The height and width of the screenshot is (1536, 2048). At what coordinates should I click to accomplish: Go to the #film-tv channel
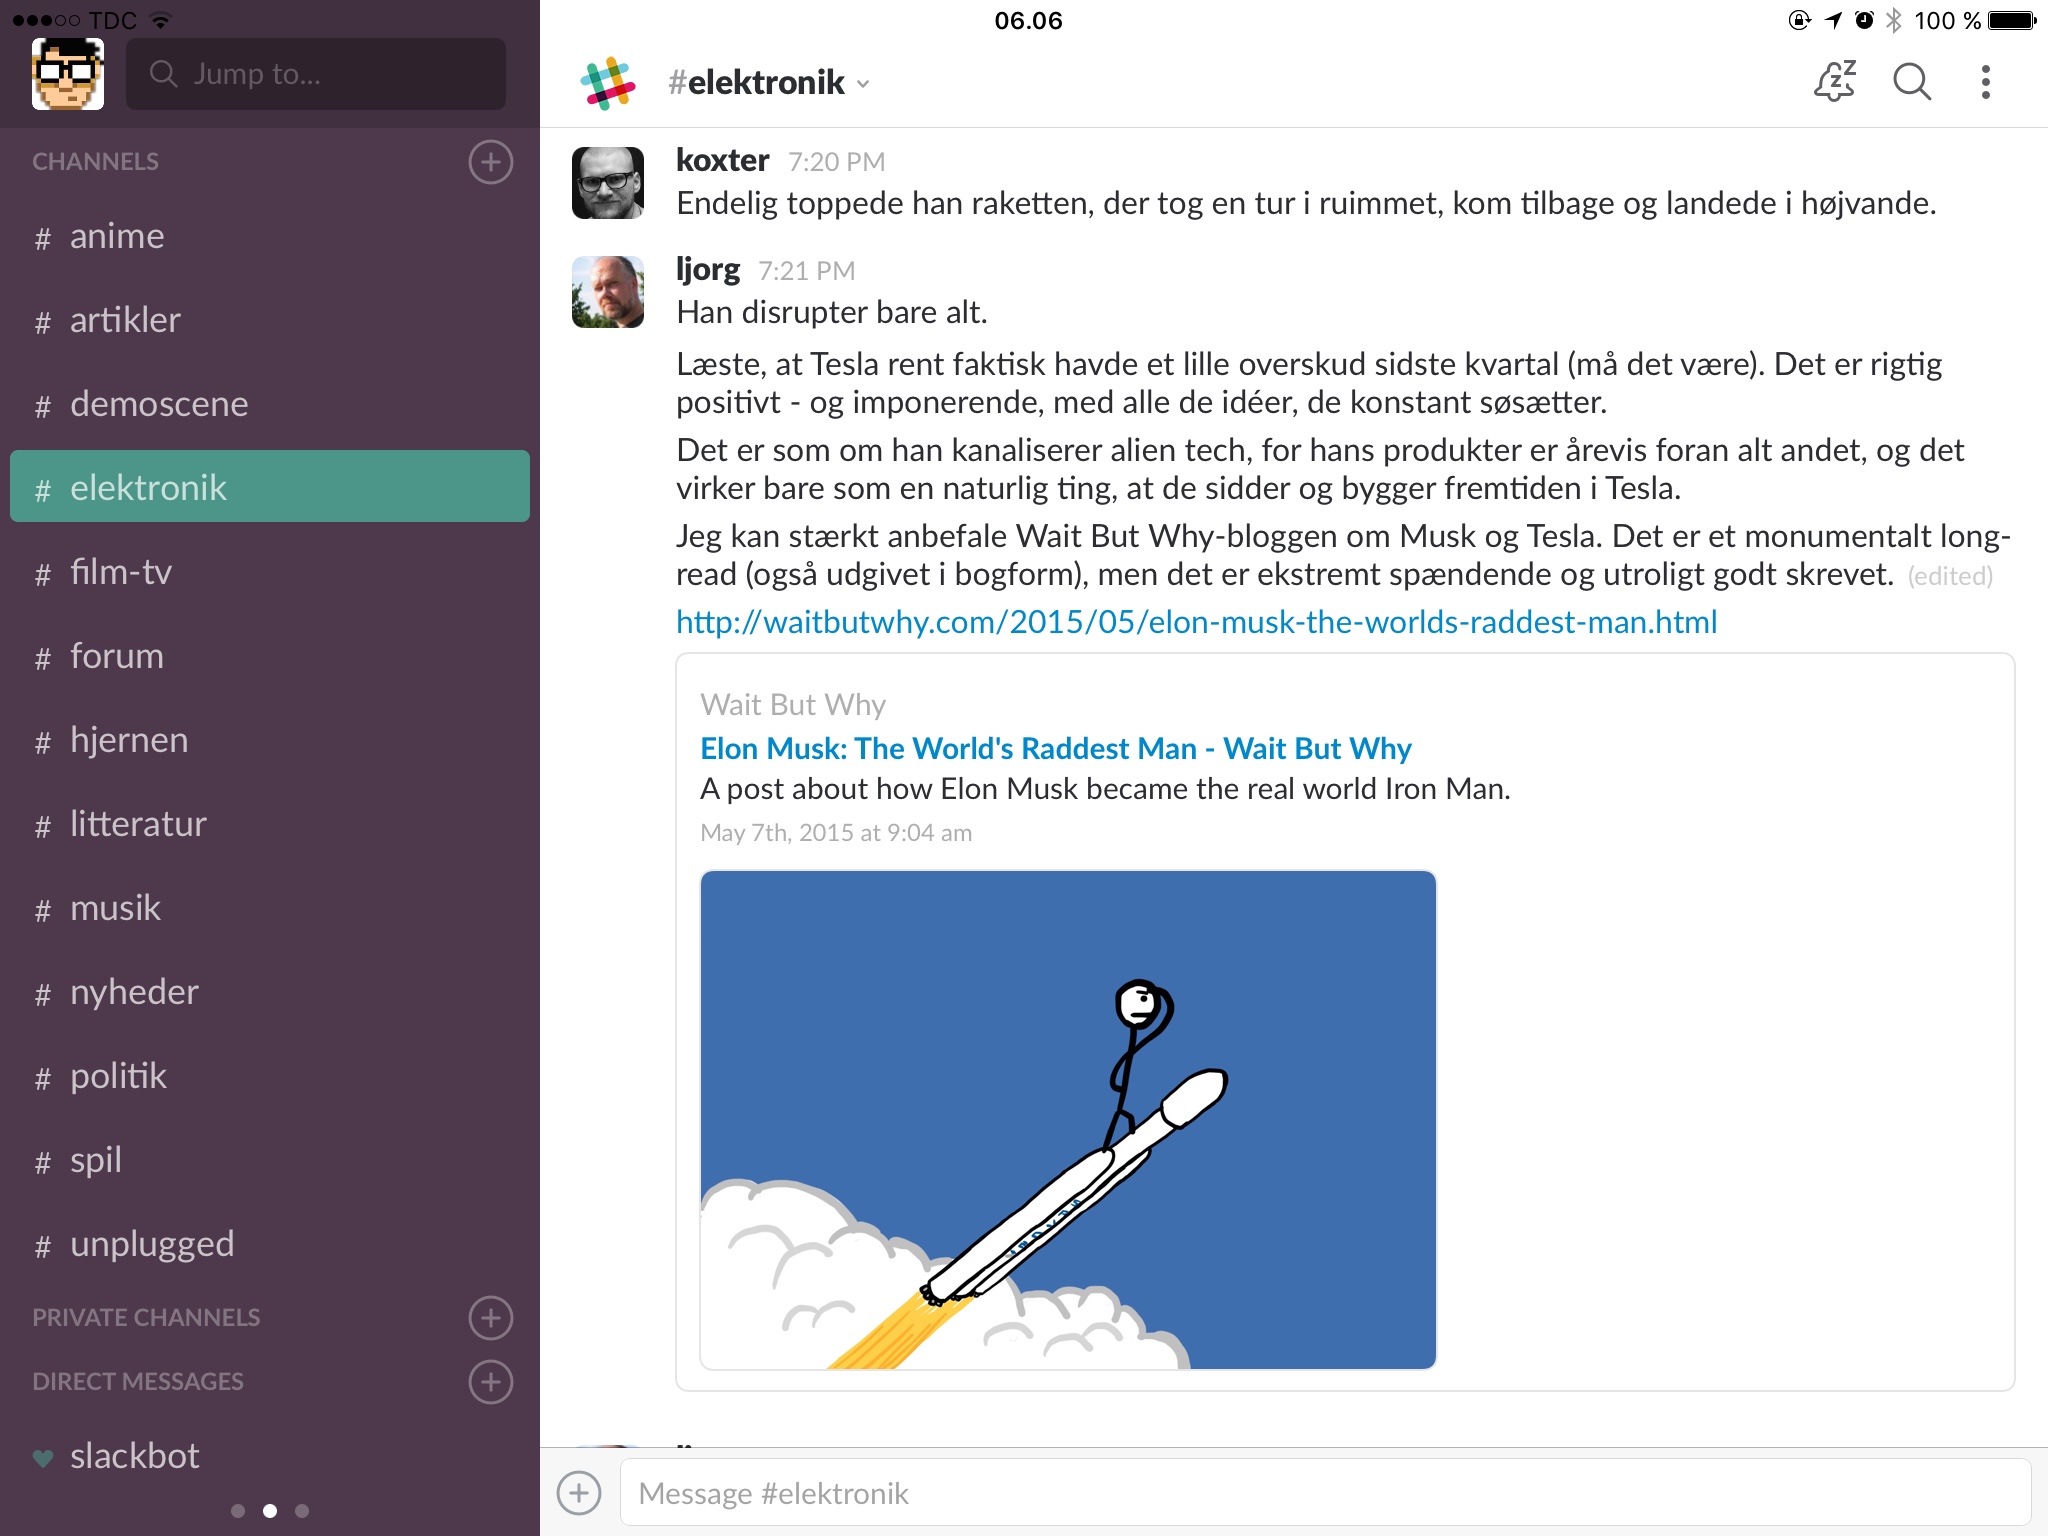pyautogui.click(x=270, y=572)
